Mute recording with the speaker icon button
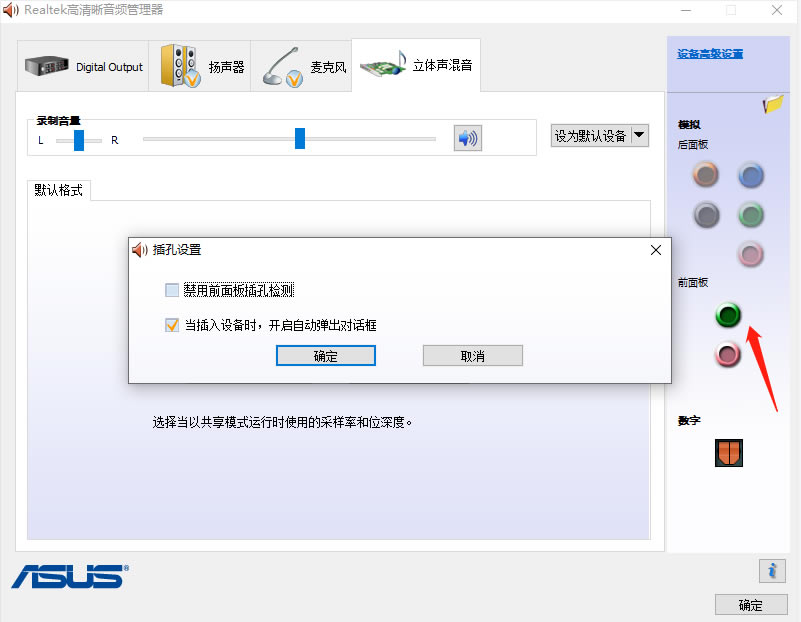The width and height of the screenshot is (801, 622). point(467,138)
